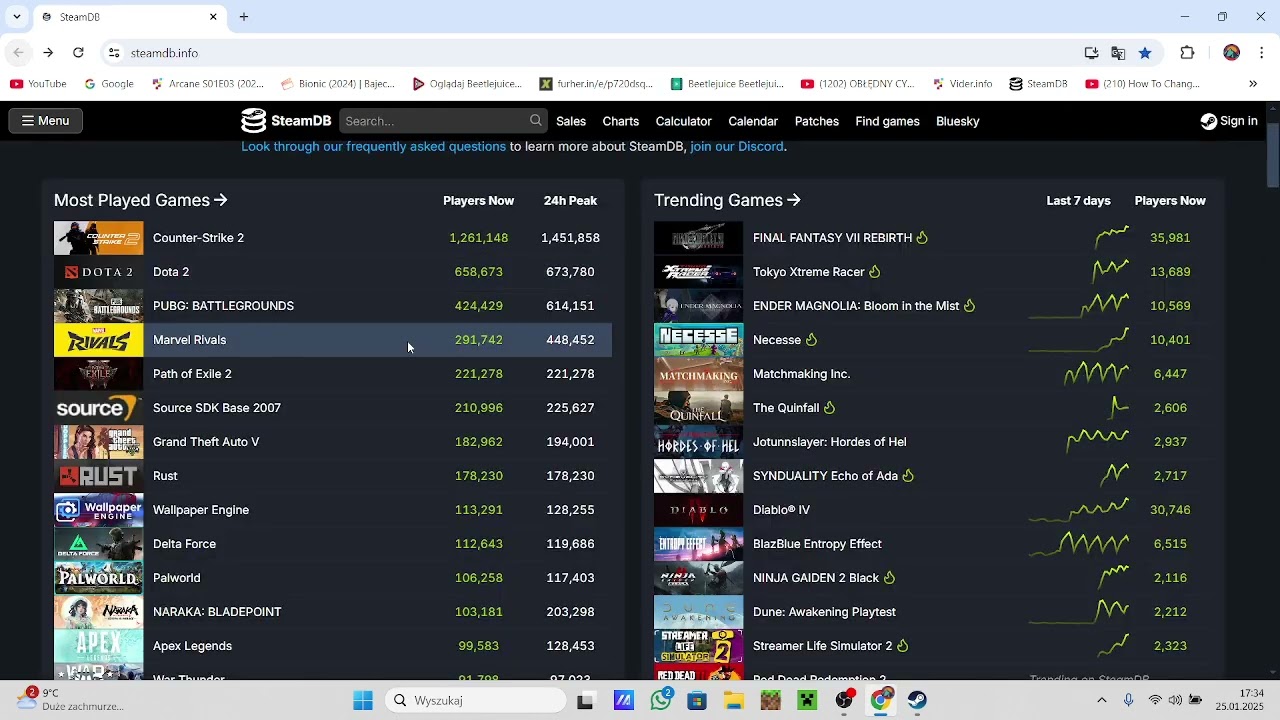Click Path of Exile 2 players count 221,278

pos(478,374)
